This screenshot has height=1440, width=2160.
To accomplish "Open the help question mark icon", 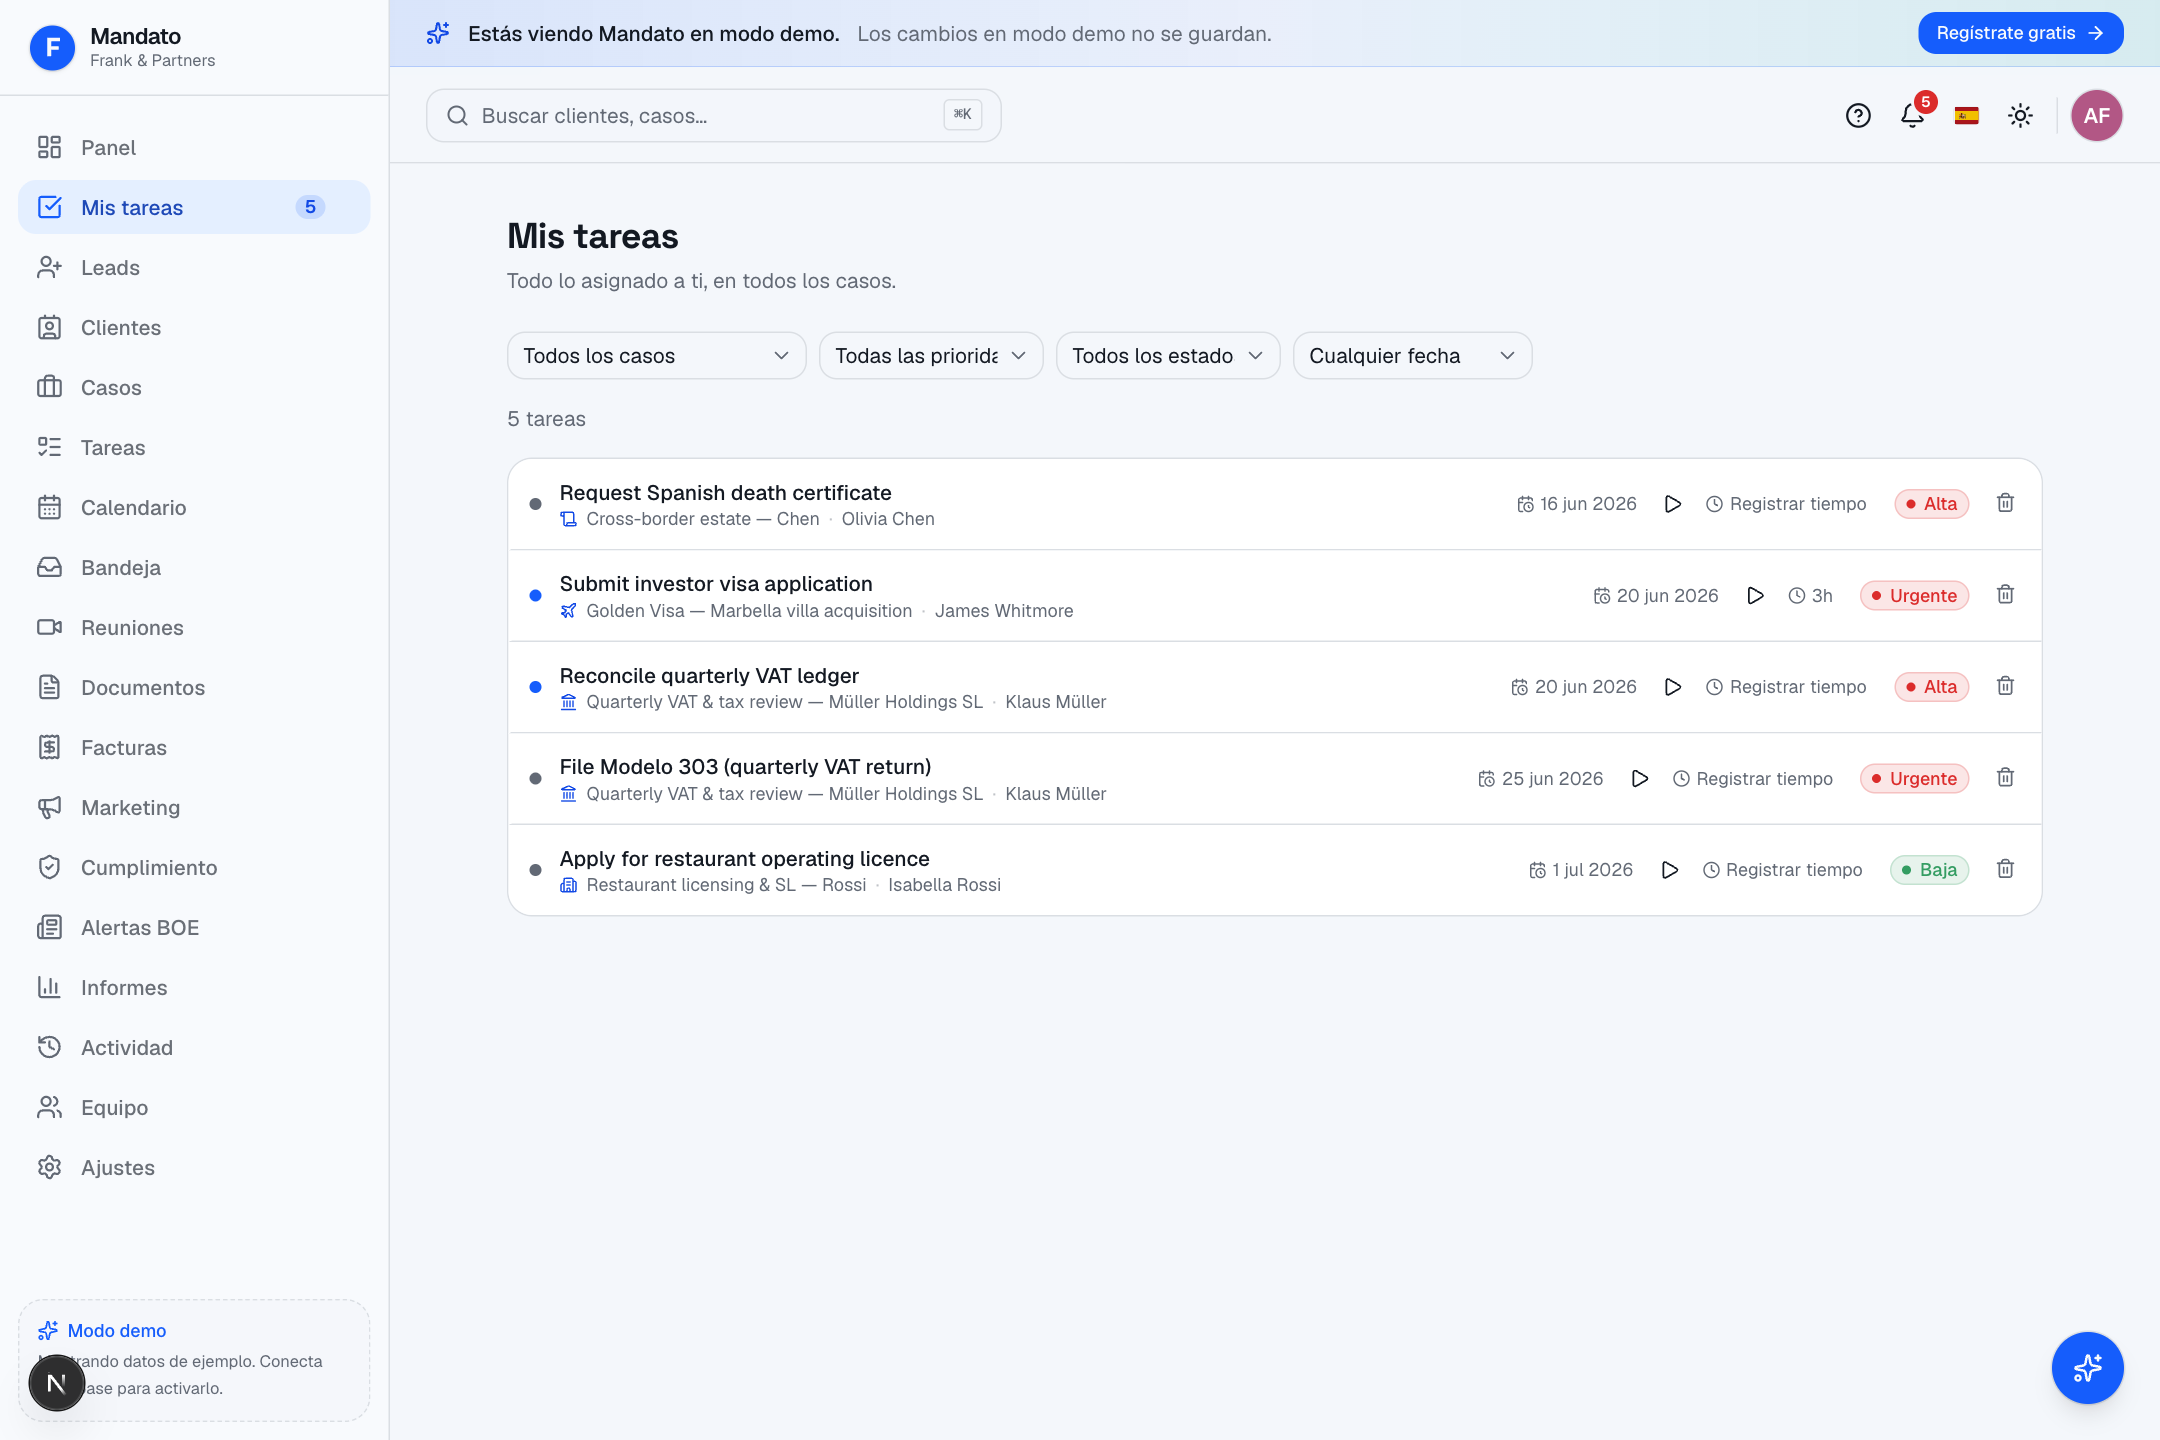I will click(x=1858, y=116).
